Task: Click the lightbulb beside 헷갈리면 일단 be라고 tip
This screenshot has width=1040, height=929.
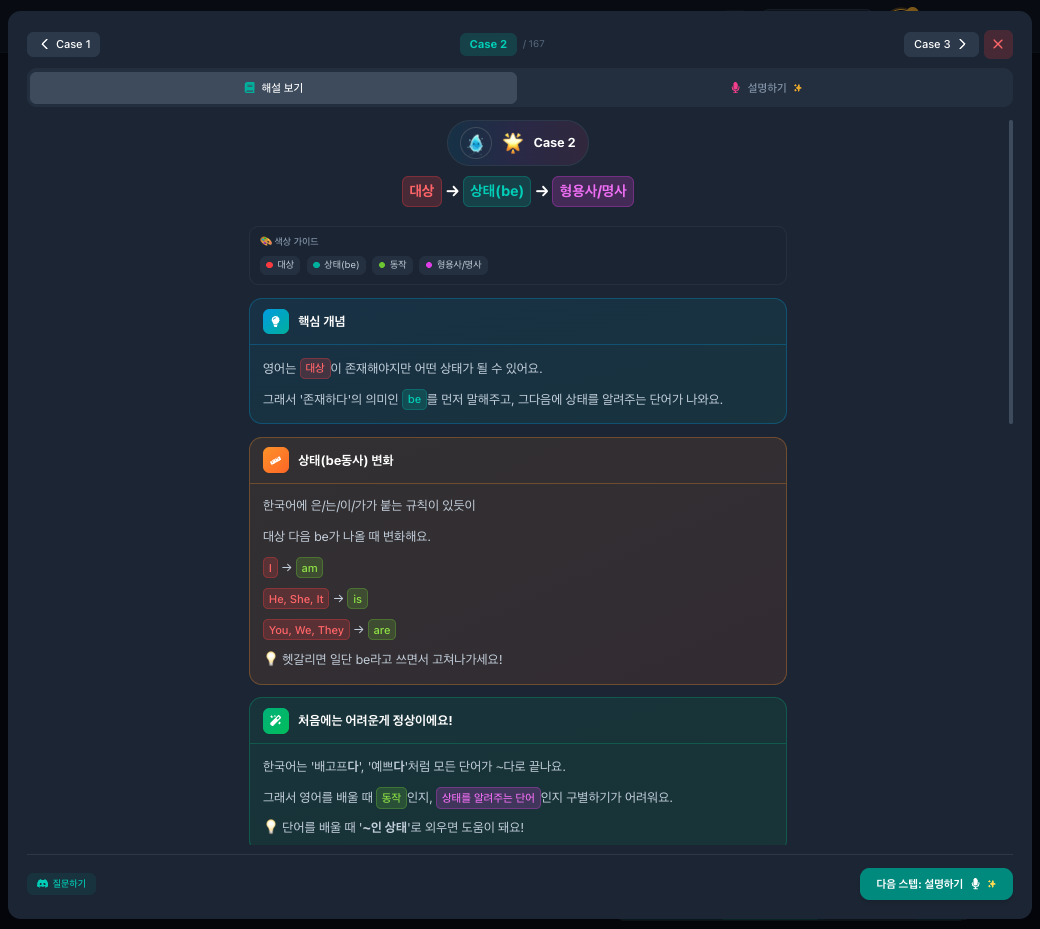Action: 271,659
